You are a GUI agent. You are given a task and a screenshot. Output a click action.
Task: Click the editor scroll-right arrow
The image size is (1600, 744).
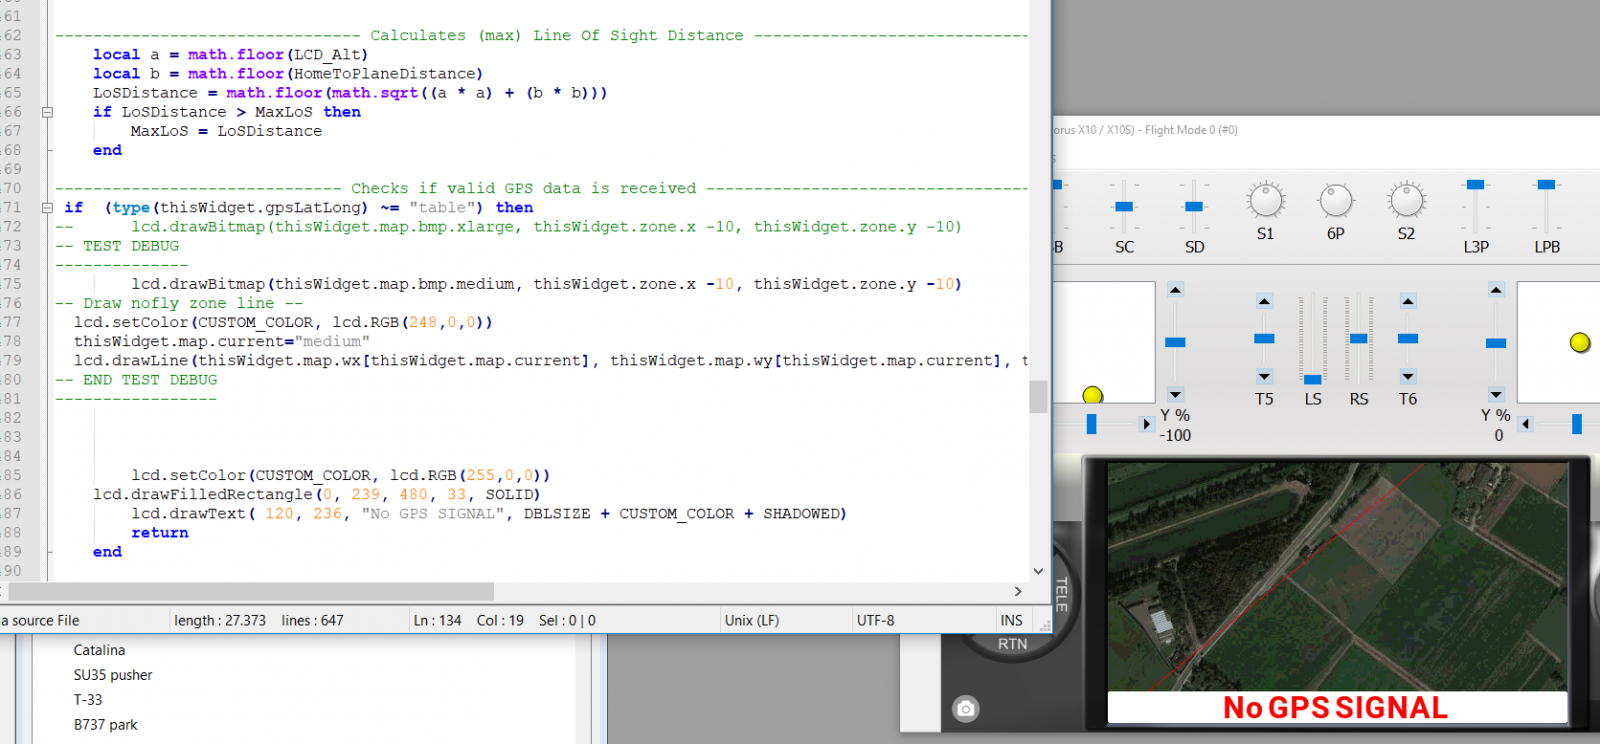pos(1018,592)
